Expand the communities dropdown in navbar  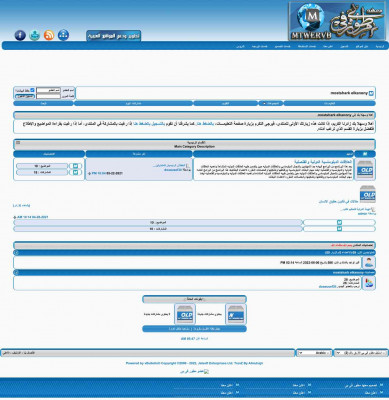[271, 103]
